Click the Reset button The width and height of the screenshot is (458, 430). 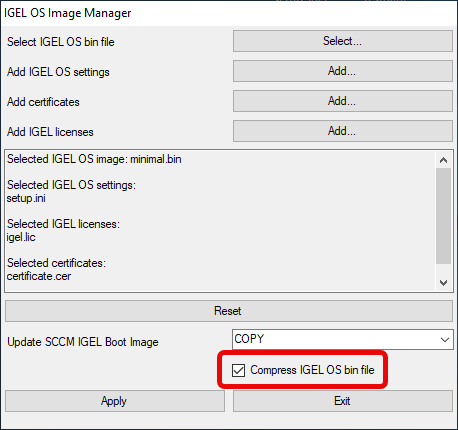click(229, 311)
